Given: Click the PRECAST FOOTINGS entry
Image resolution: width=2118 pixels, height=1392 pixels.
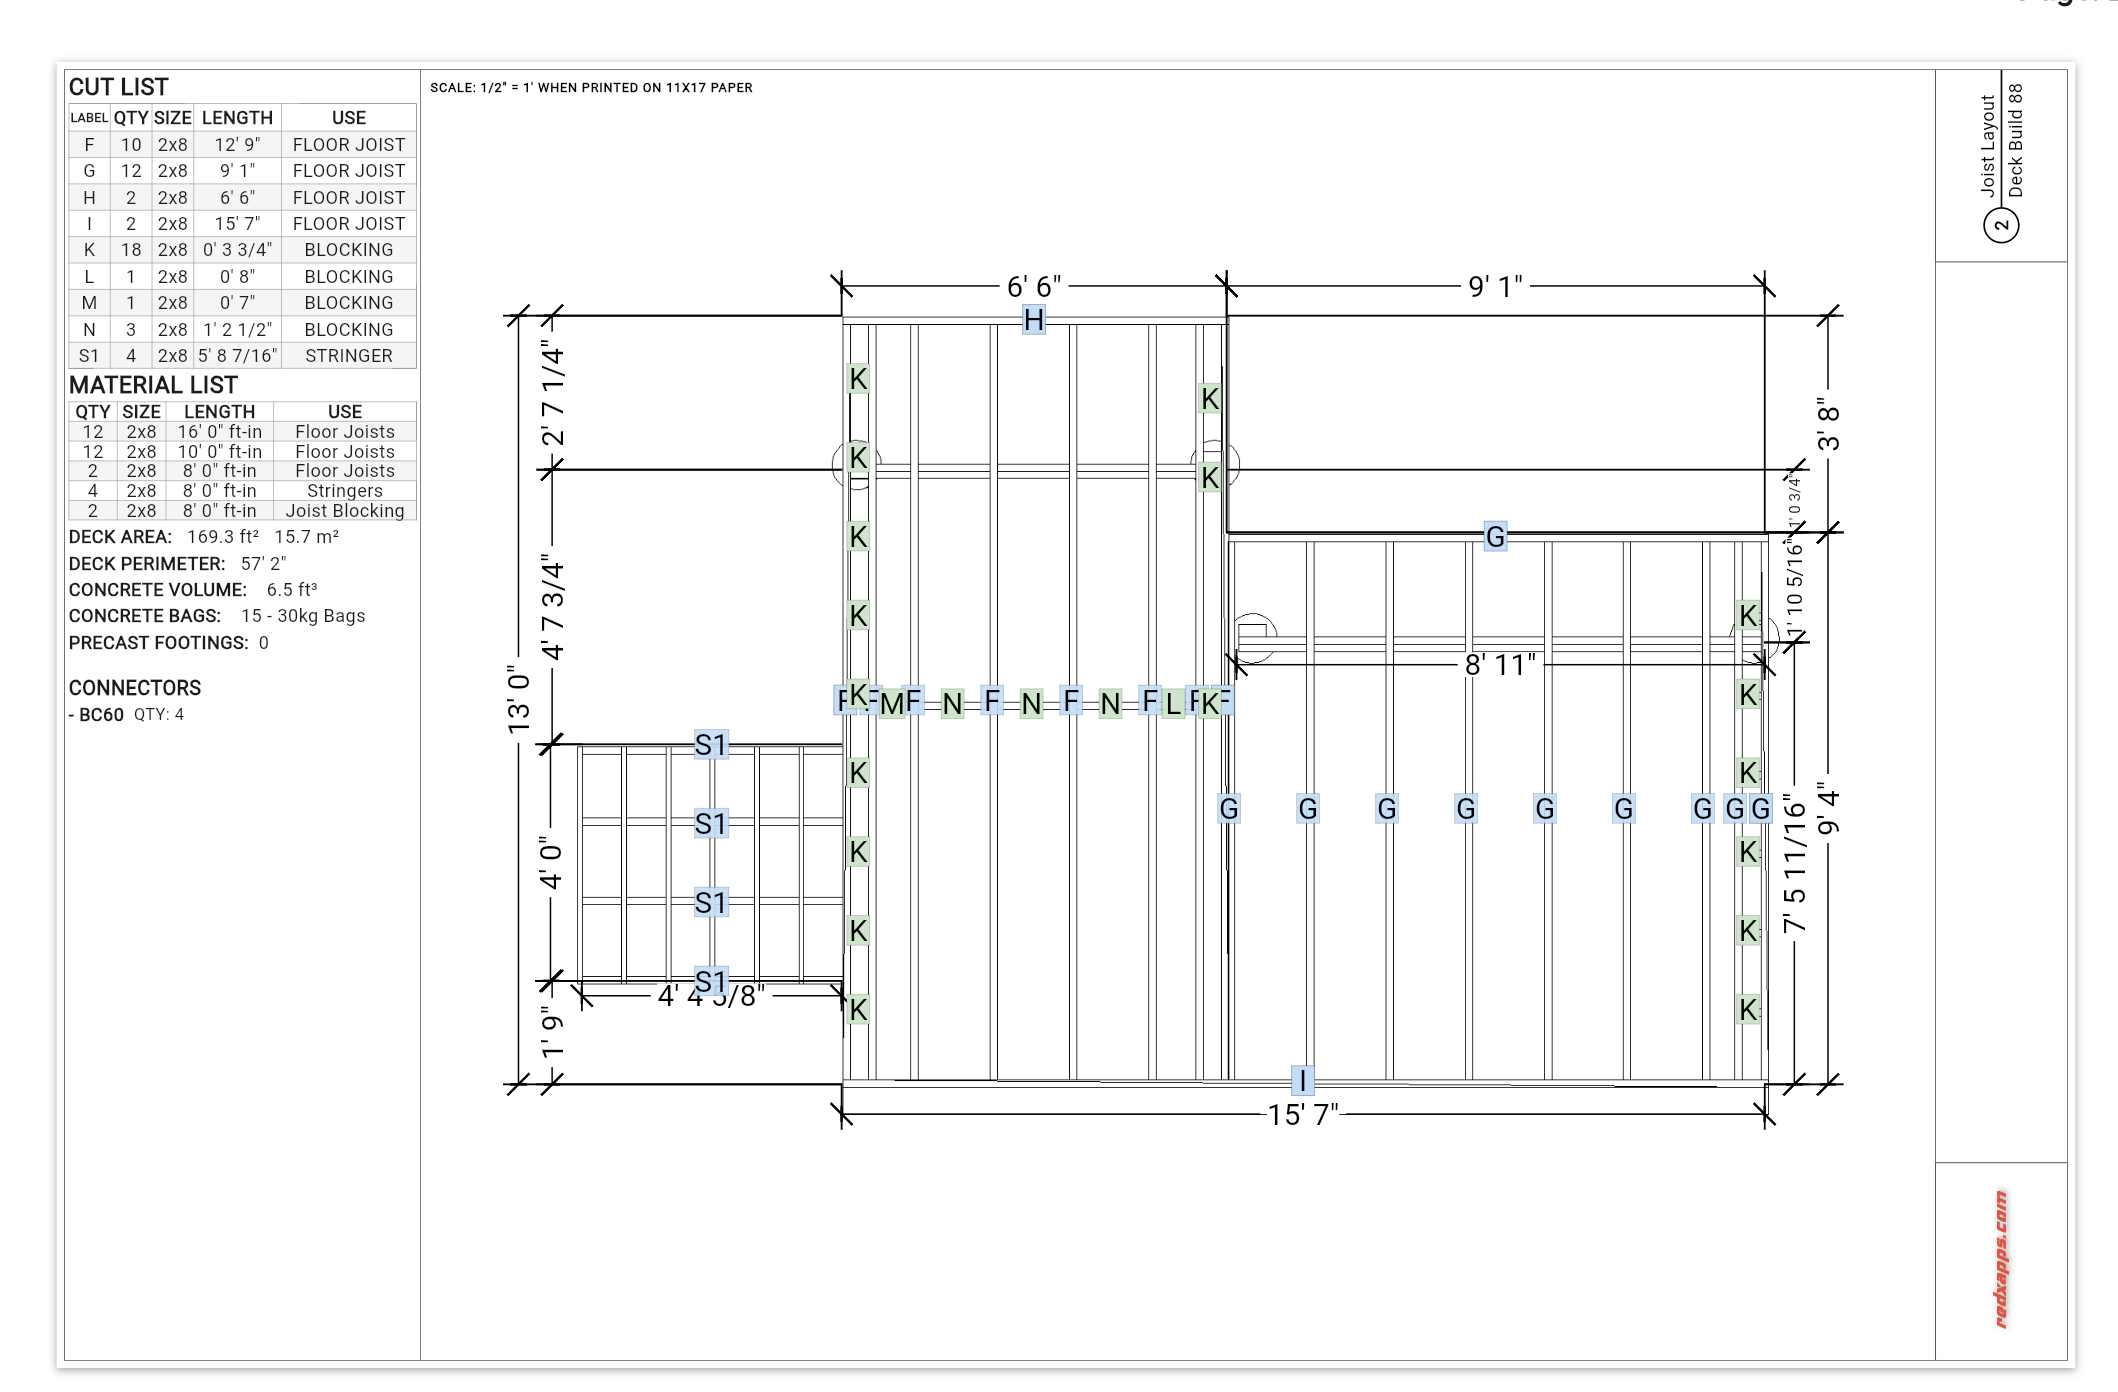Looking at the screenshot, I should pos(169,643).
